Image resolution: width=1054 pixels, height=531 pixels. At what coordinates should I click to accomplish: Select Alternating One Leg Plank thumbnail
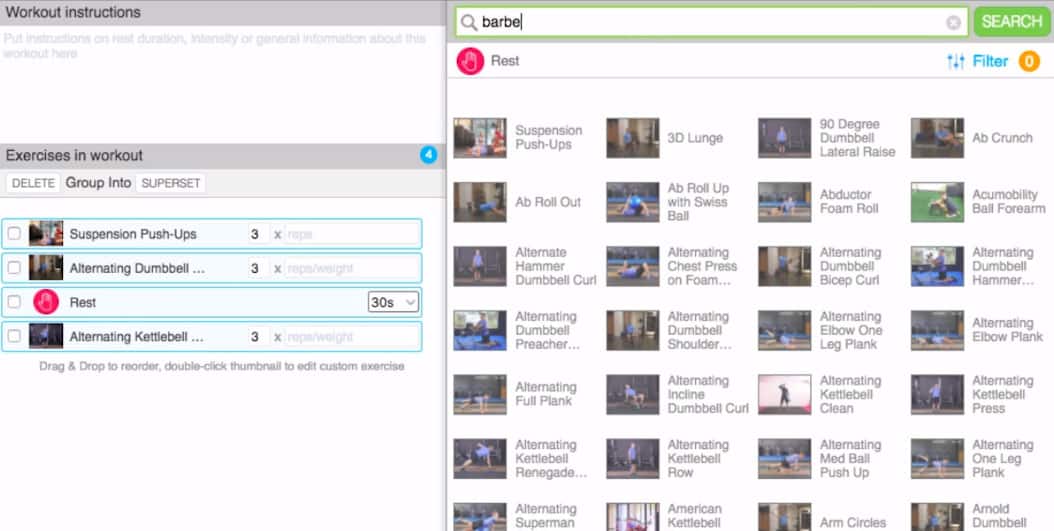937,458
